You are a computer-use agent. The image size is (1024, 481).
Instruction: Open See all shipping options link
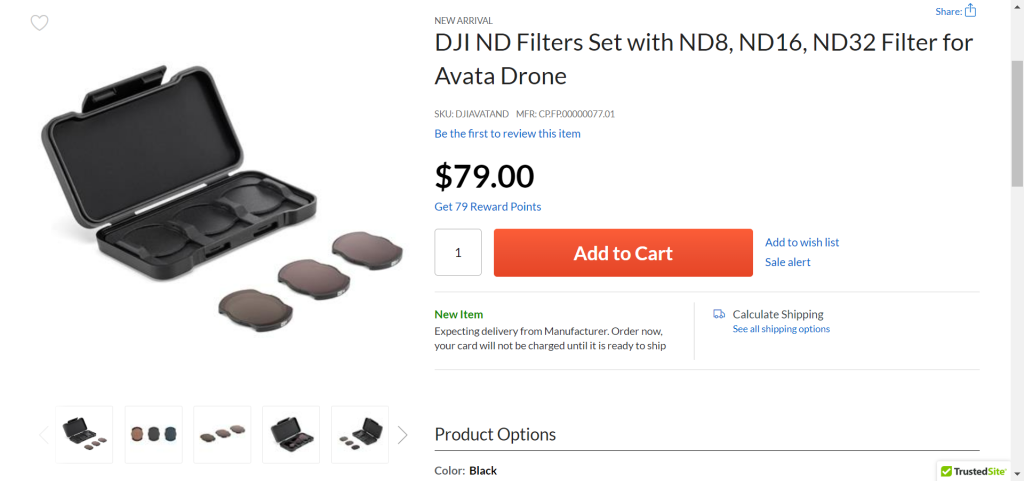tap(781, 329)
